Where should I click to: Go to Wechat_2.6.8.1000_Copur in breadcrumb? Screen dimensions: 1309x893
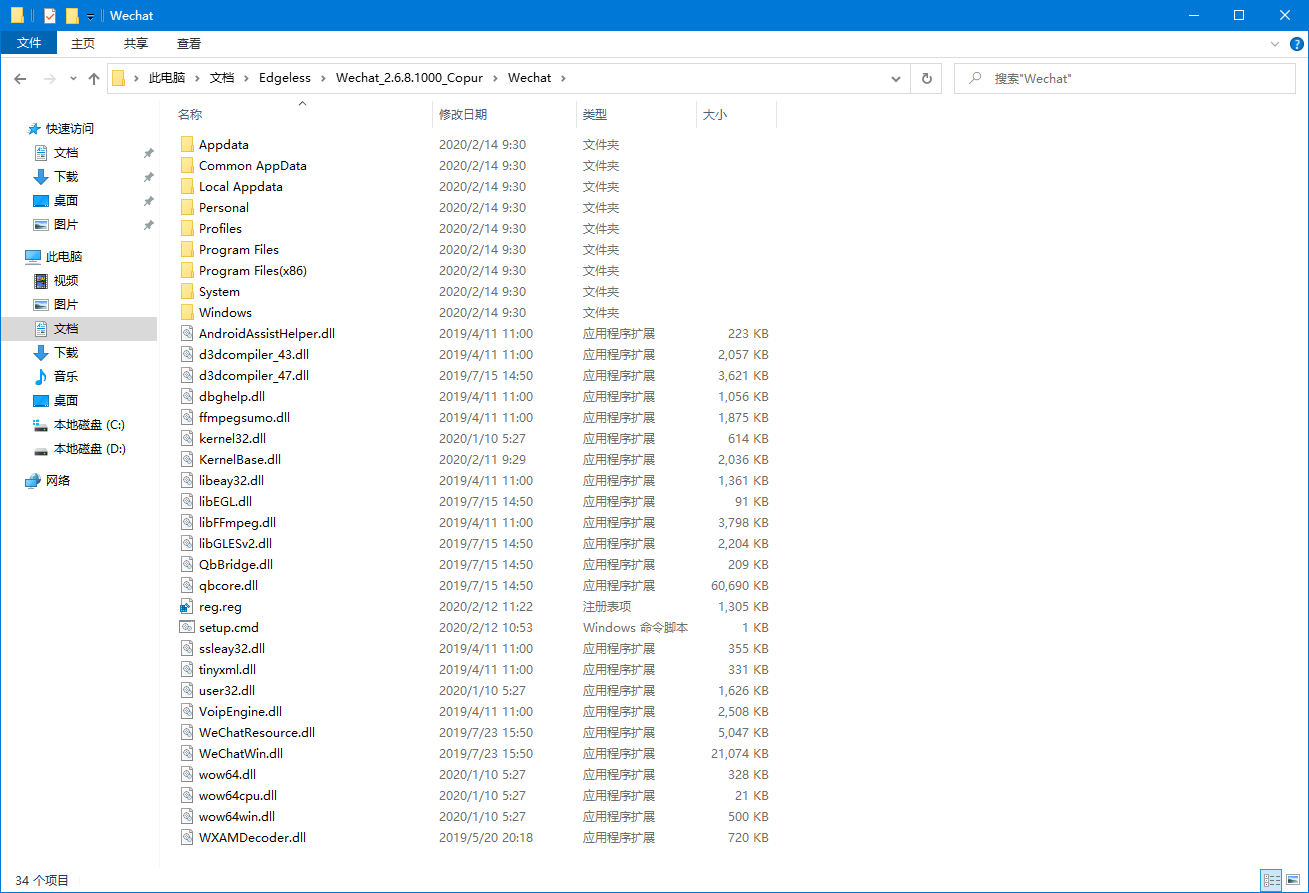click(x=409, y=78)
